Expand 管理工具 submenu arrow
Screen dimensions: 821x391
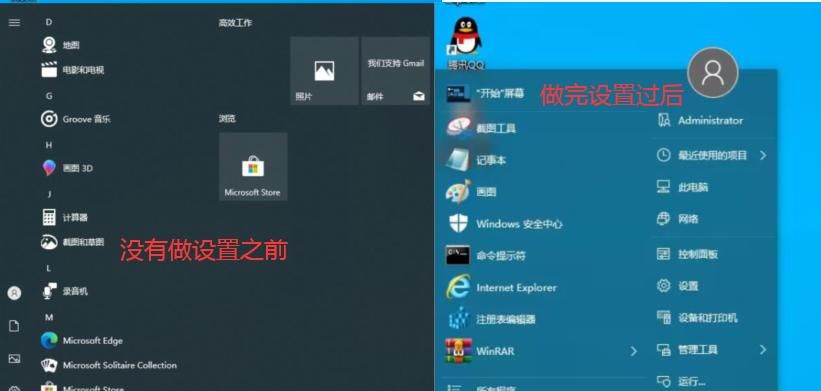(763, 349)
